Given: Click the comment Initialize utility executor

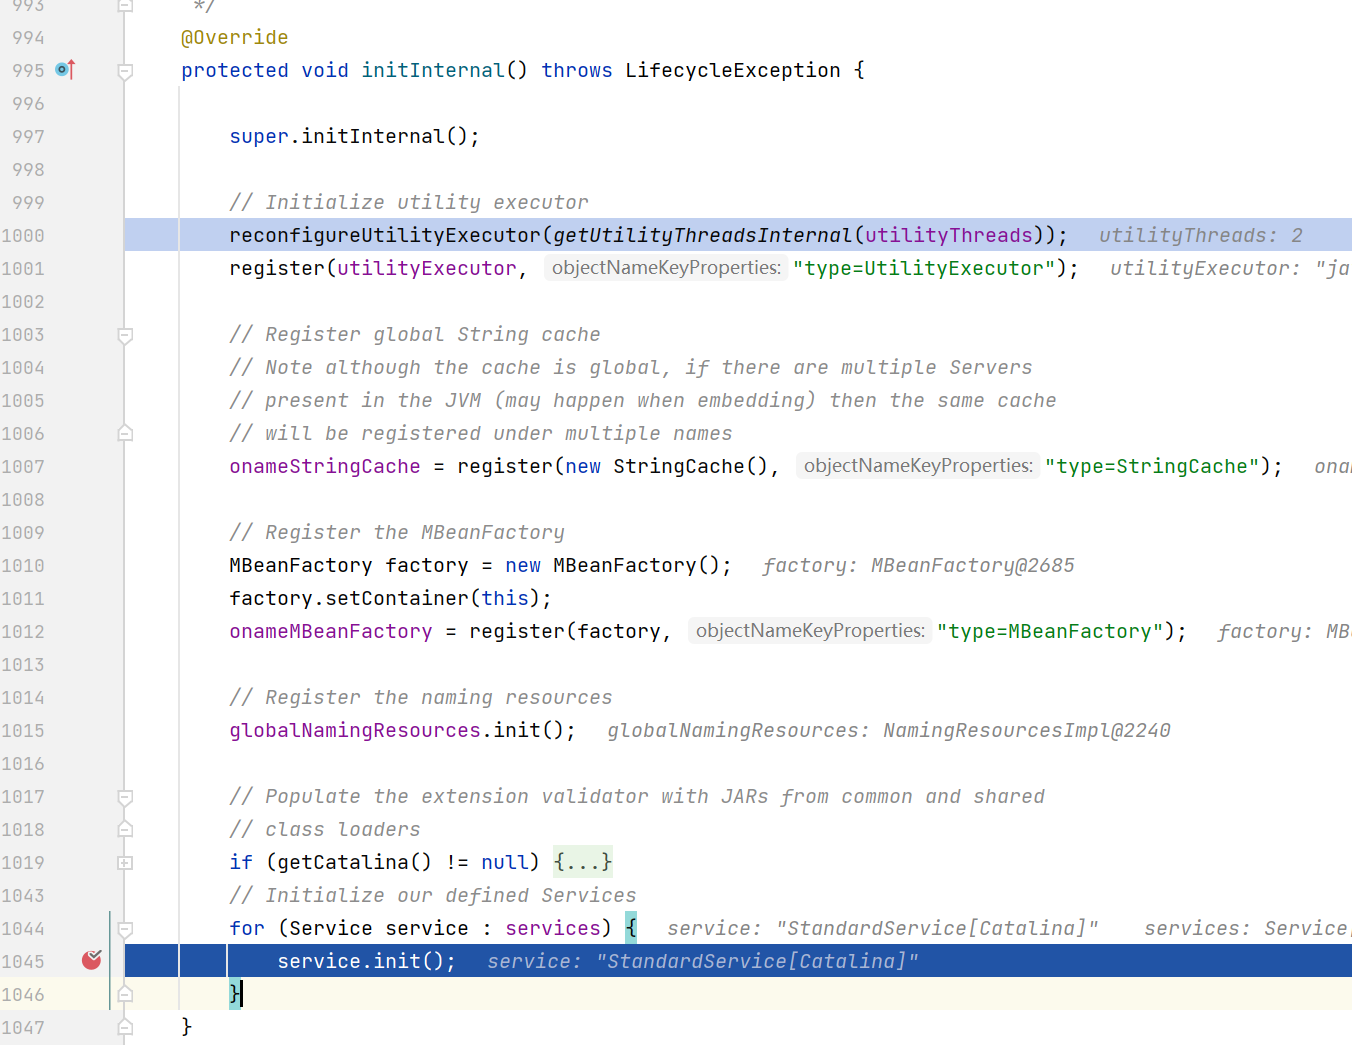Looking at the screenshot, I should (409, 202).
